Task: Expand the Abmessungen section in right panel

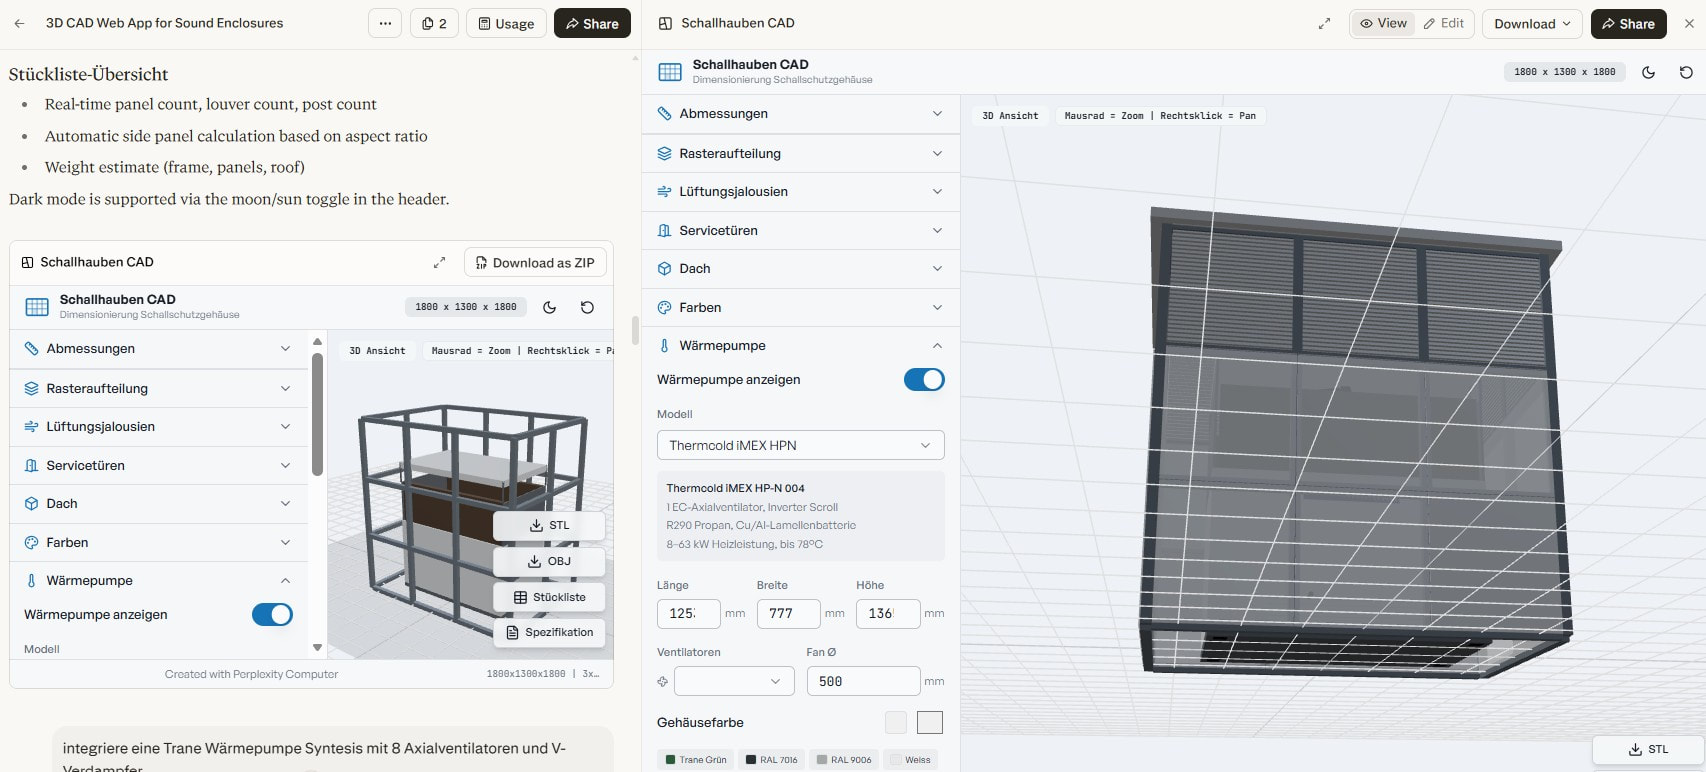Action: (800, 114)
